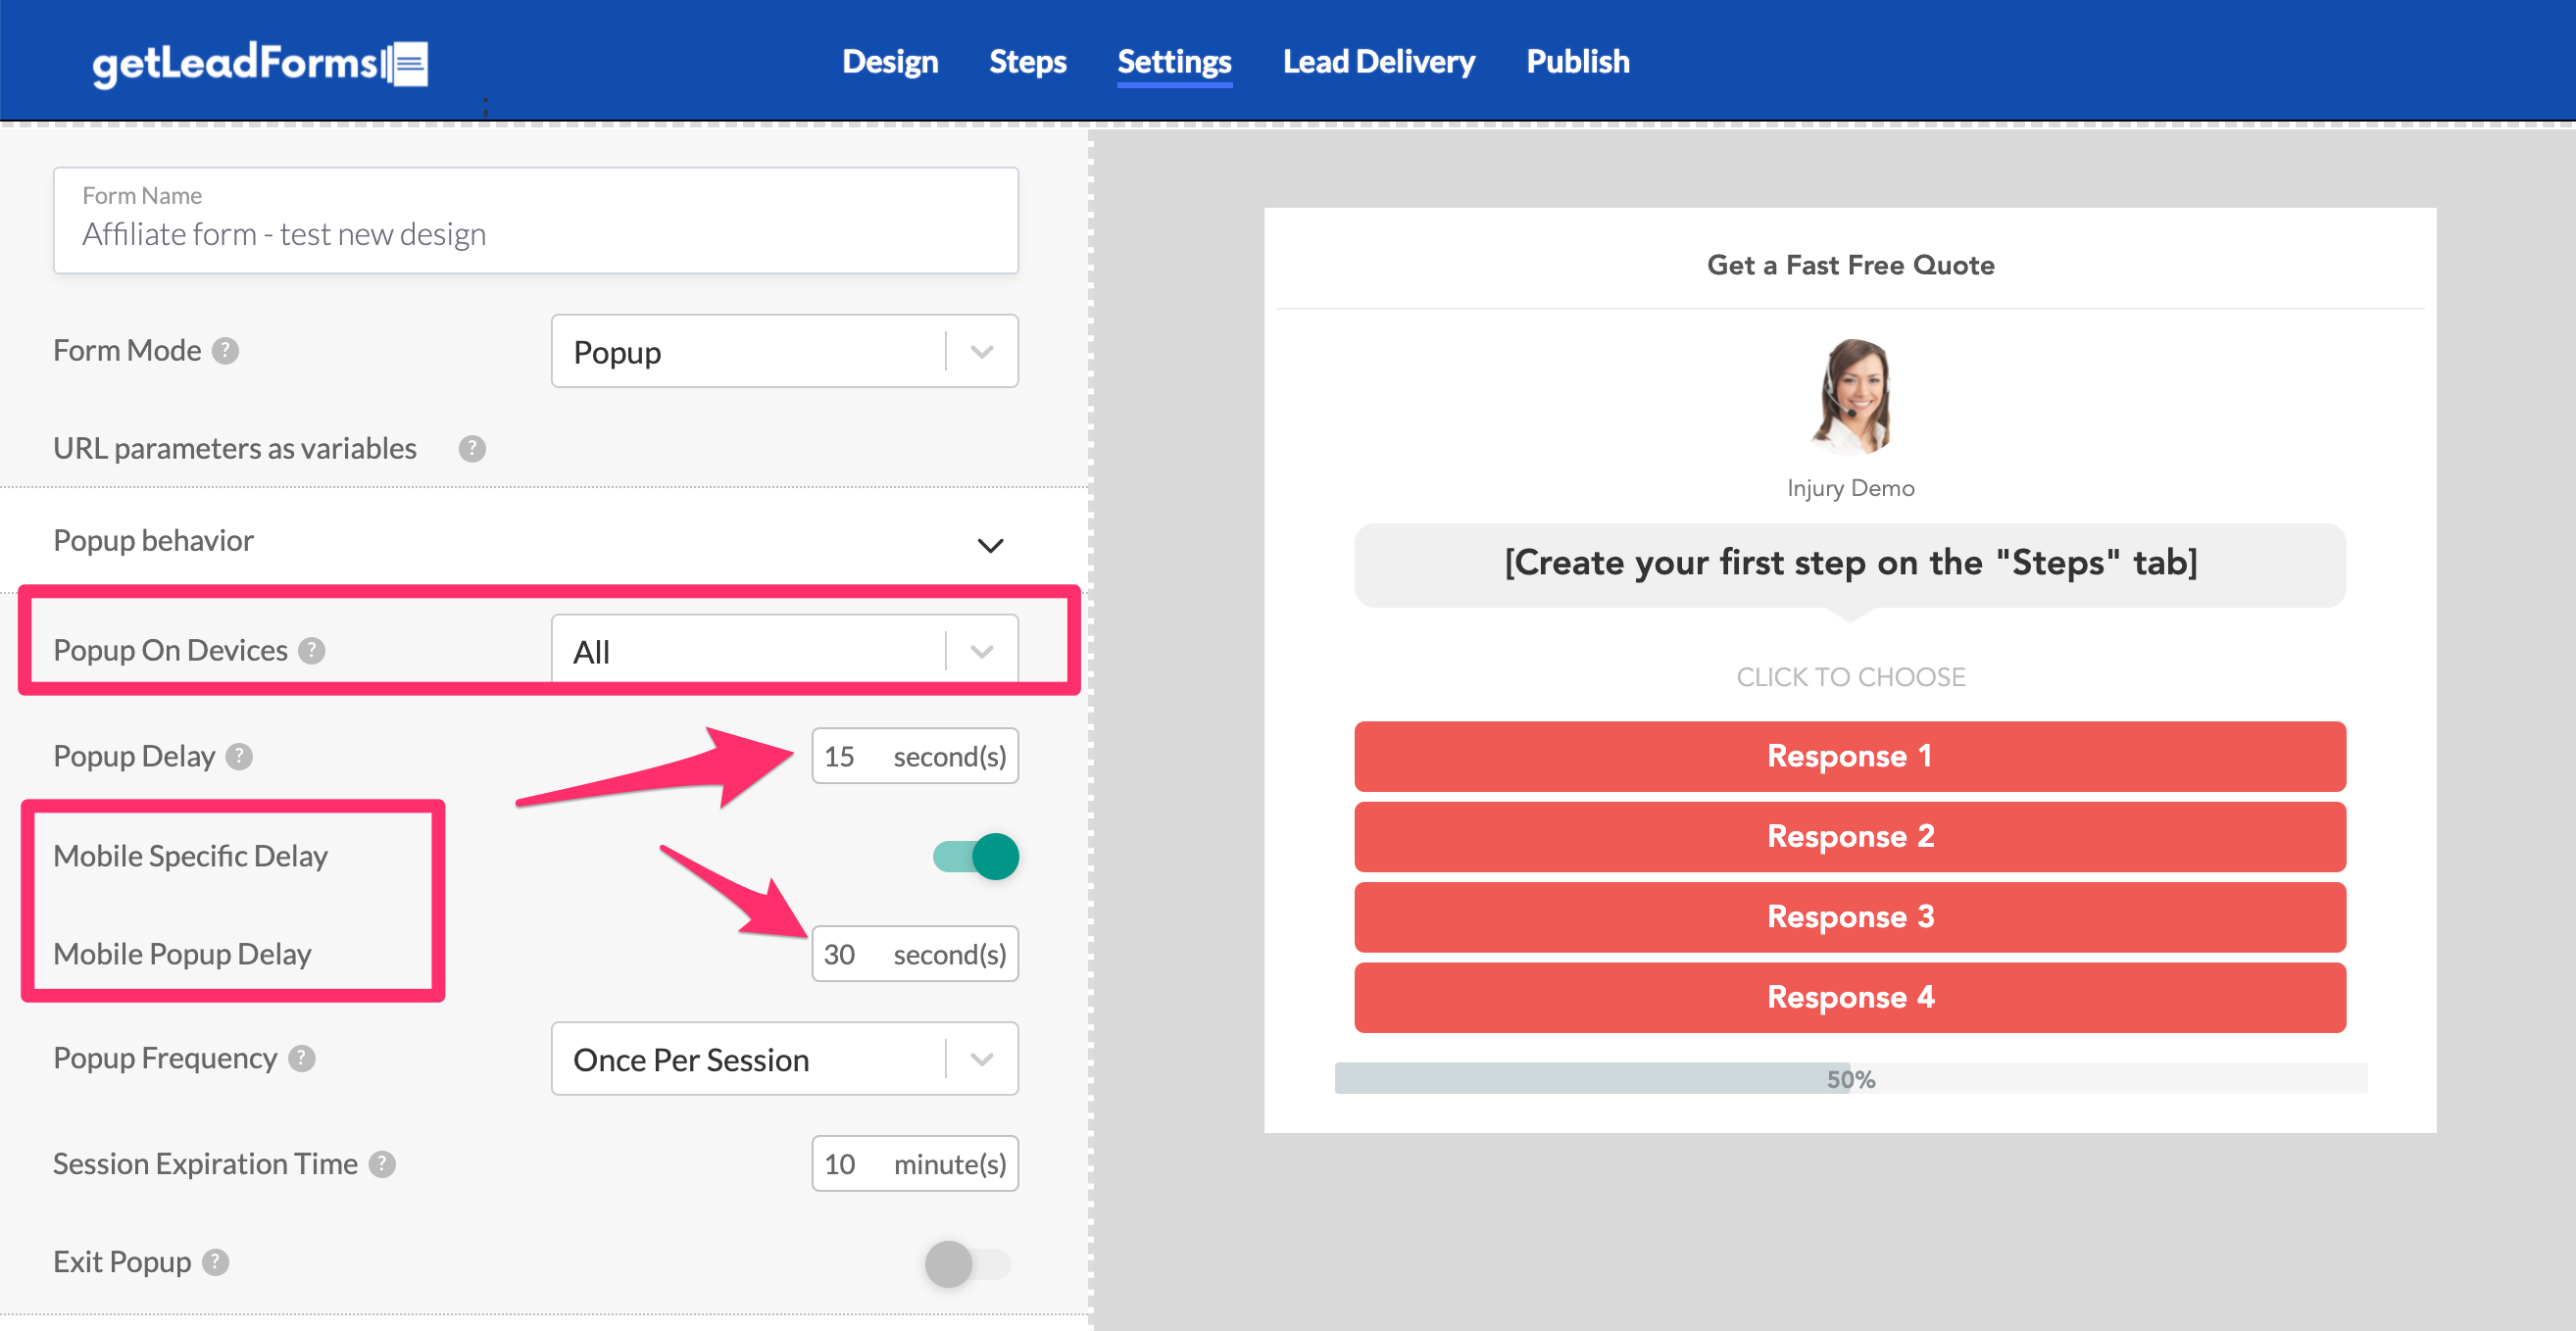Click the question mark icon next to Popup Delay
The height and width of the screenshot is (1331, 2576).
click(x=249, y=756)
